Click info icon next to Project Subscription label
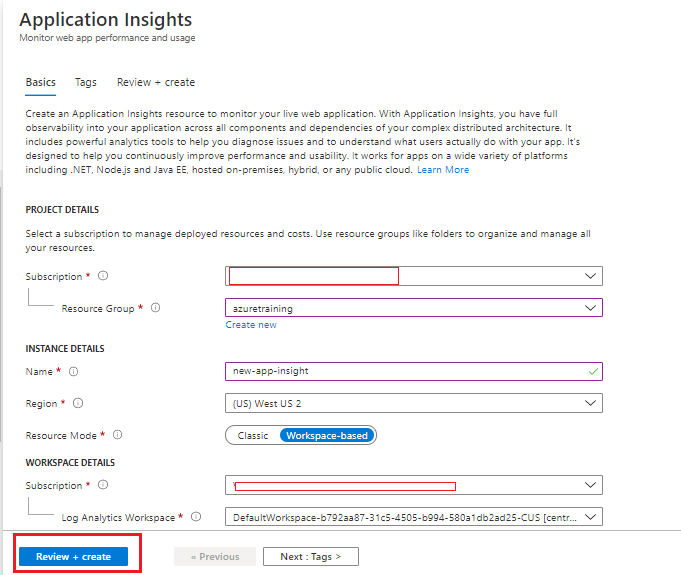Image resolution: width=681 pixels, height=575 pixels. coord(103,276)
